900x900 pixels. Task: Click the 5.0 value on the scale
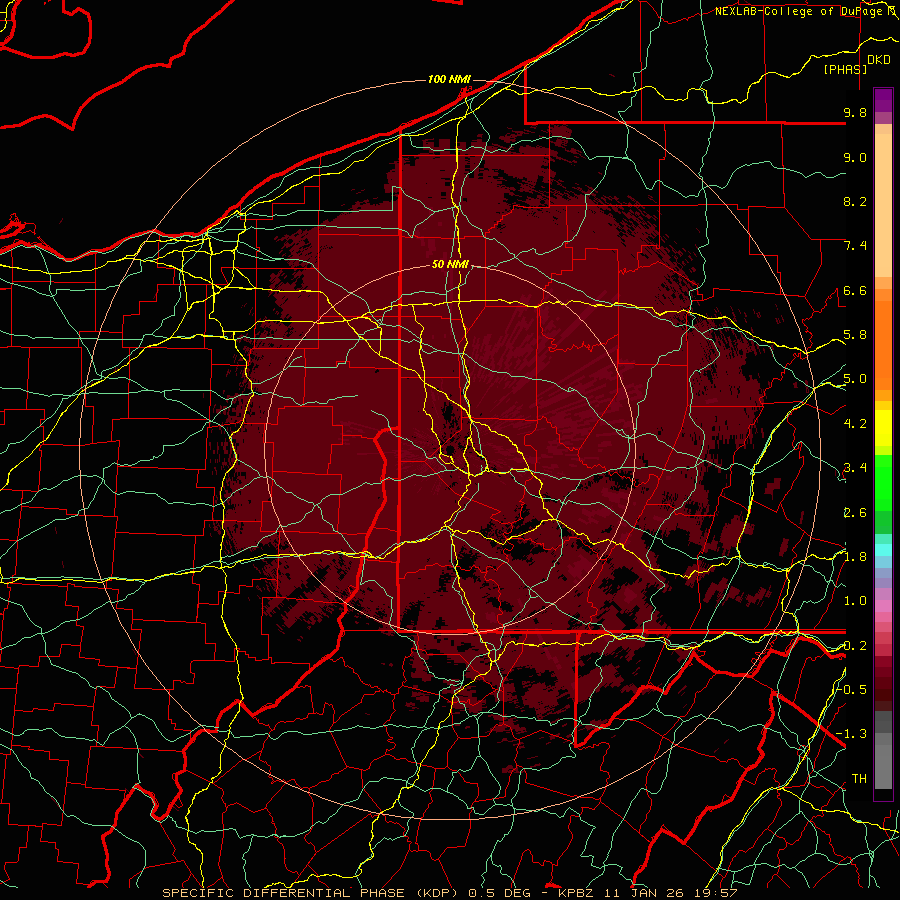coord(855,379)
